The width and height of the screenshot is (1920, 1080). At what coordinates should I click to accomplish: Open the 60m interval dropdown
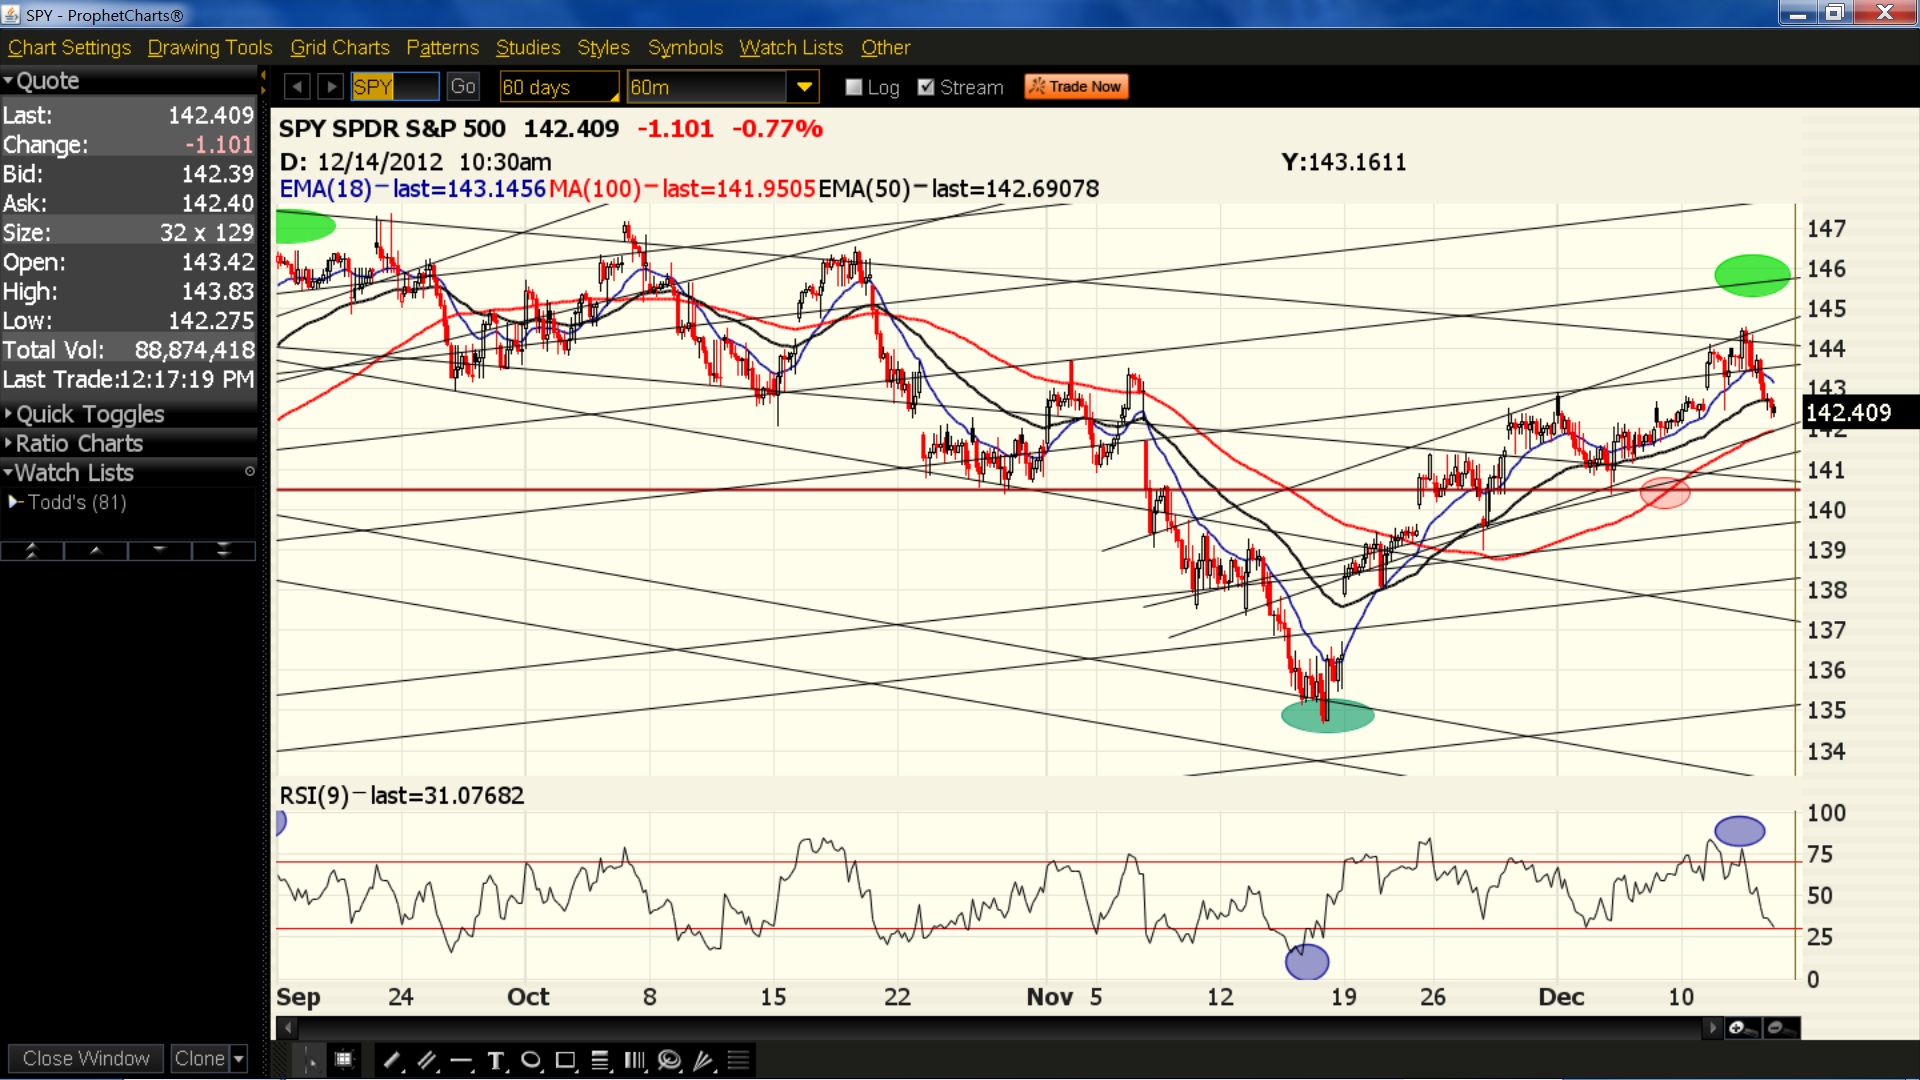click(x=803, y=87)
